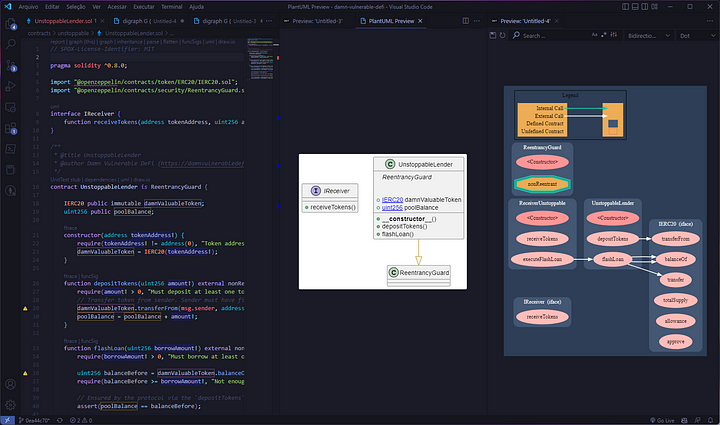The height and width of the screenshot is (425, 720).
Task: Open the Terminal menu
Action: pos(172,7)
